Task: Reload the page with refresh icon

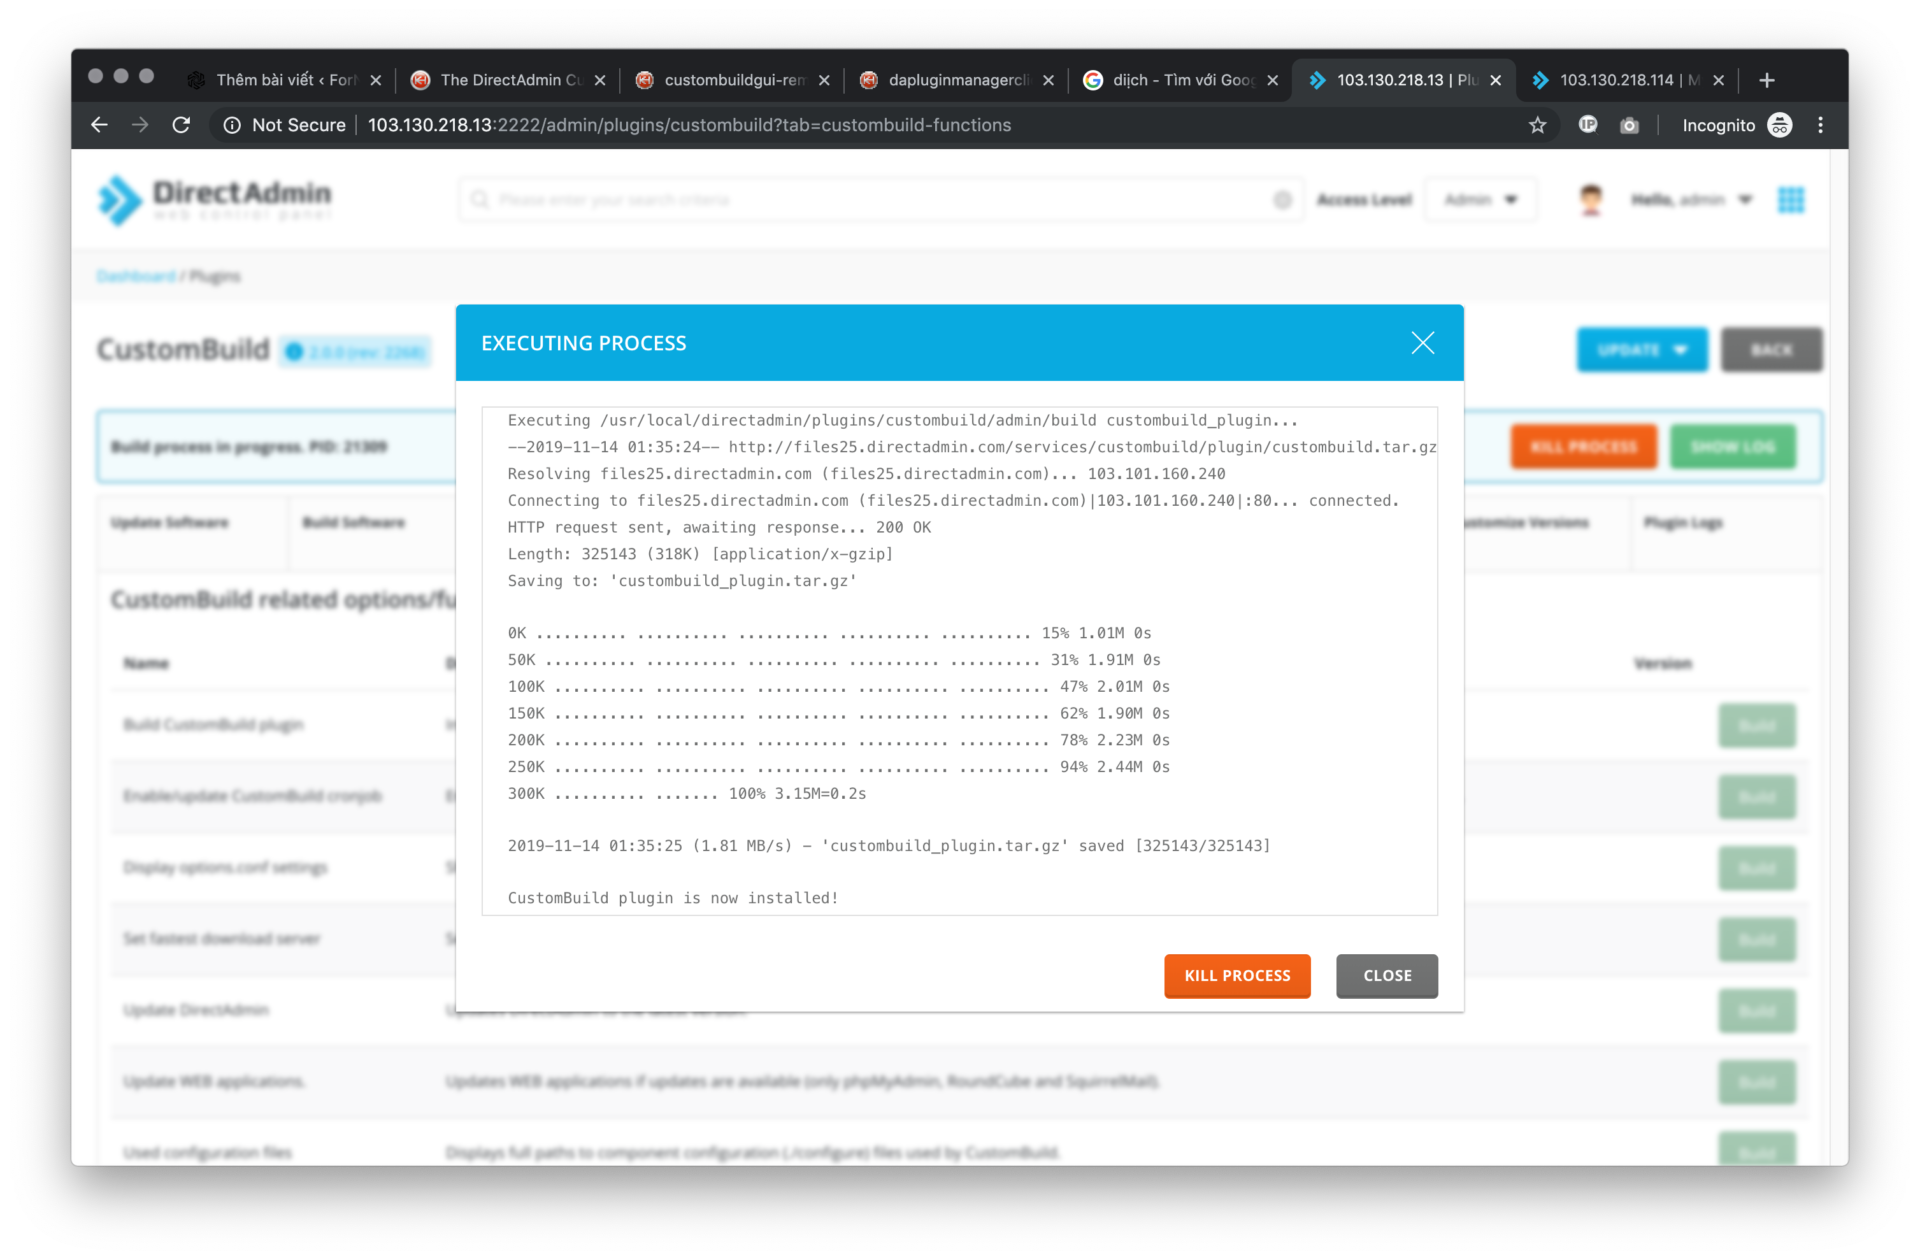Action: [x=181, y=125]
